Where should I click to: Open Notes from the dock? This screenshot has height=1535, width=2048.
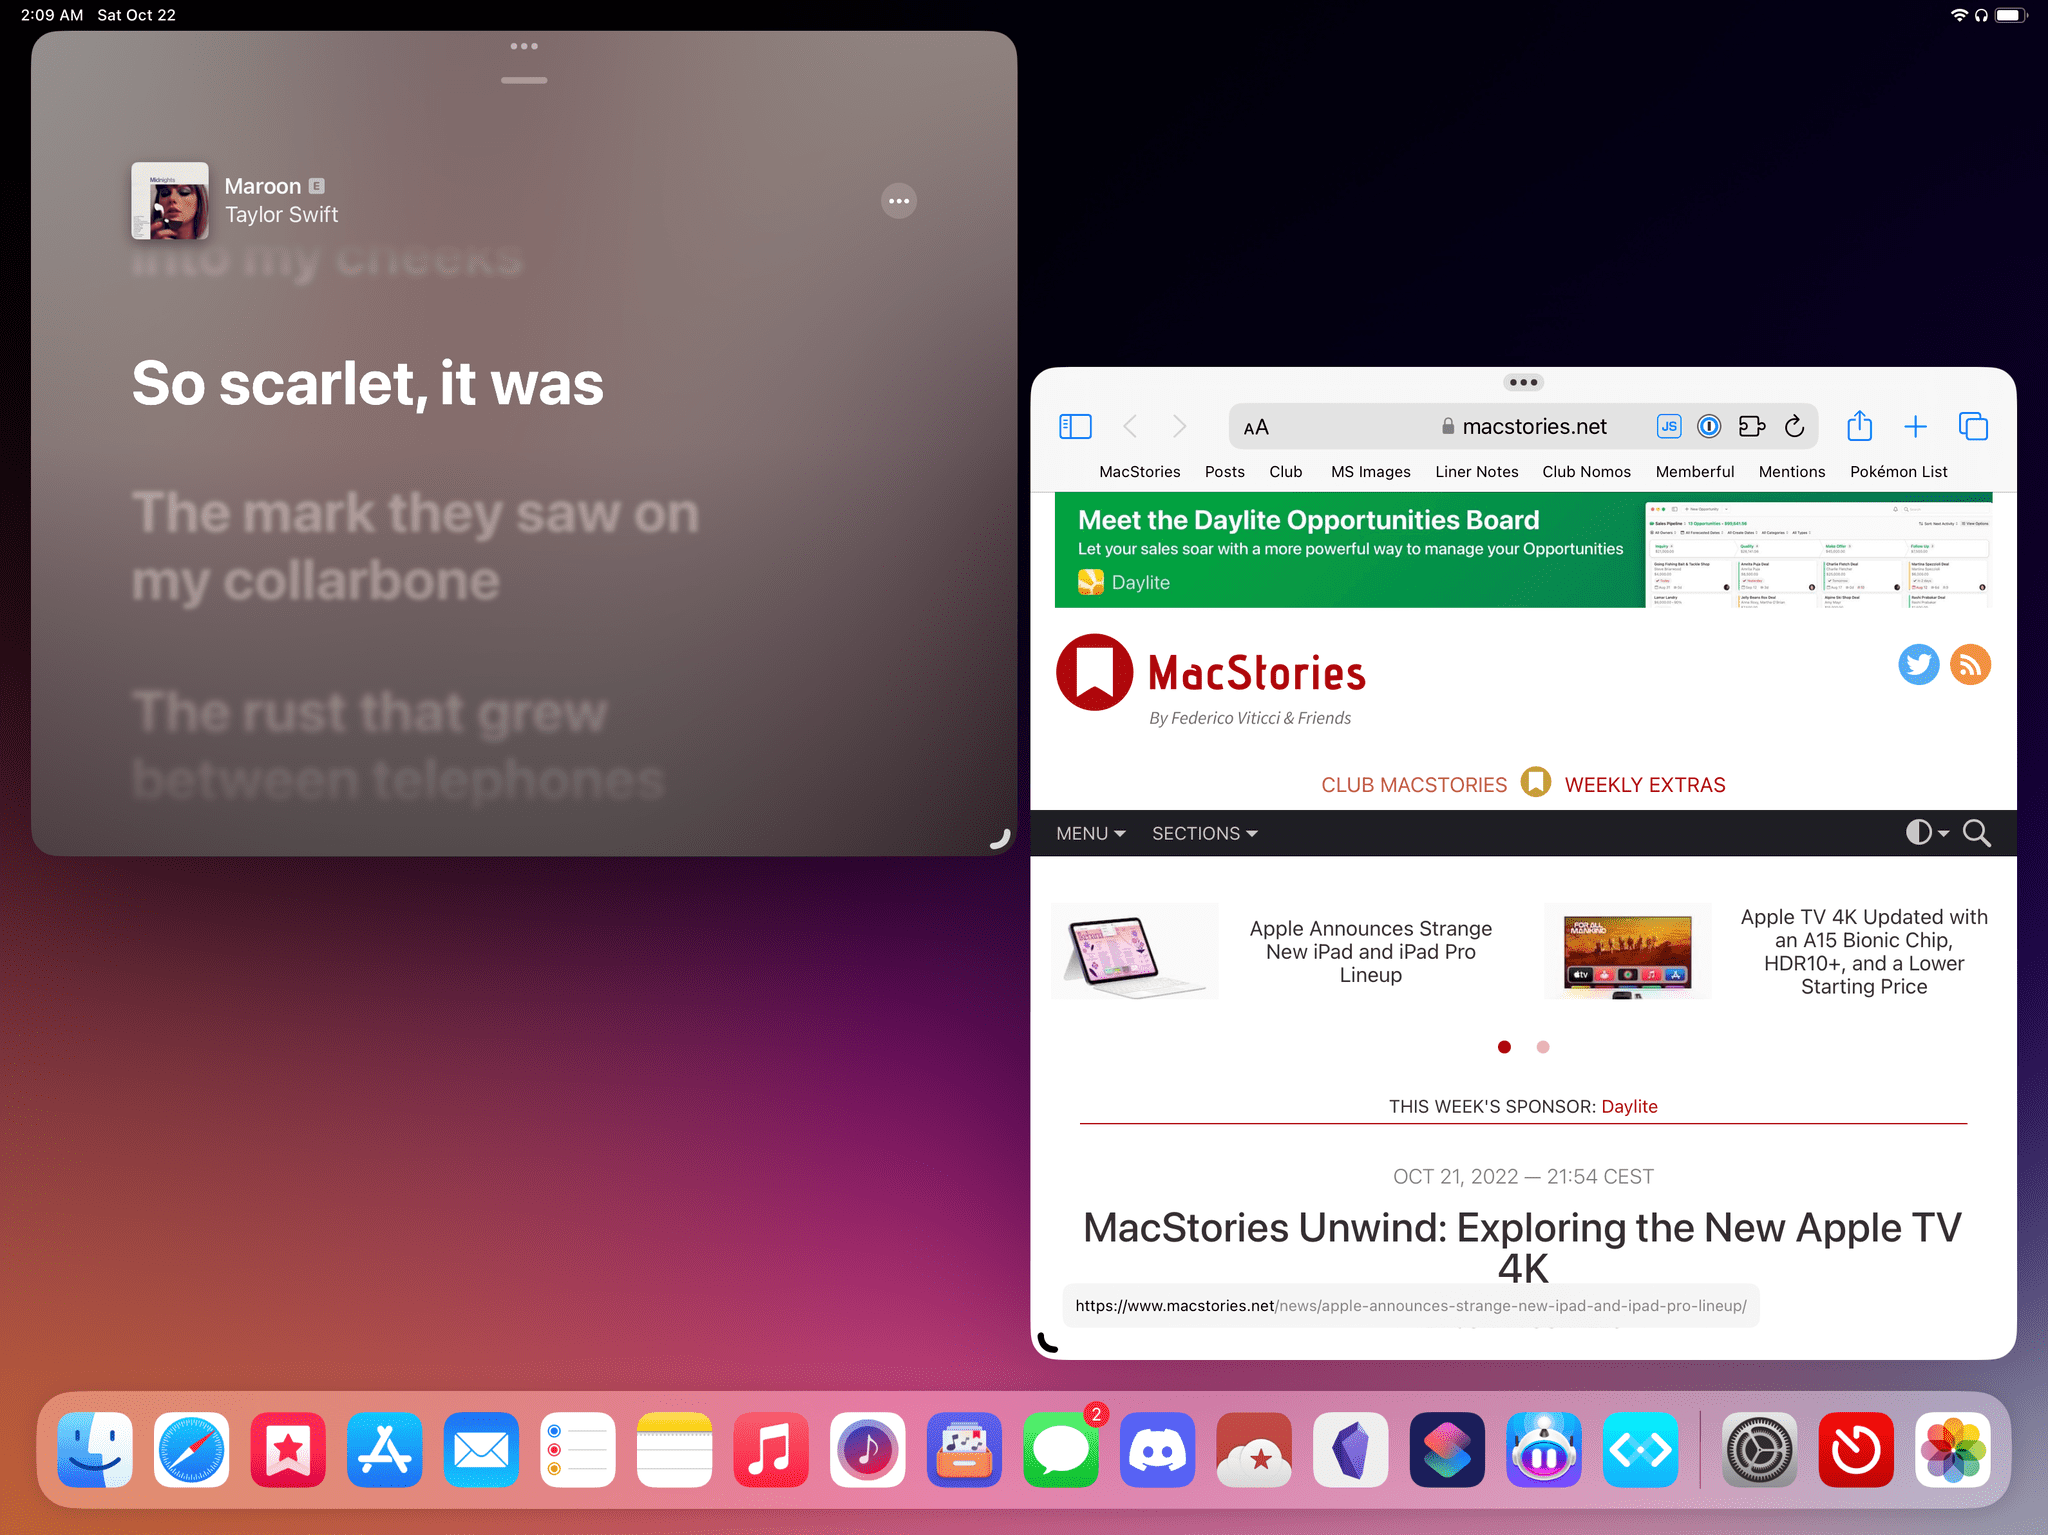pos(674,1449)
